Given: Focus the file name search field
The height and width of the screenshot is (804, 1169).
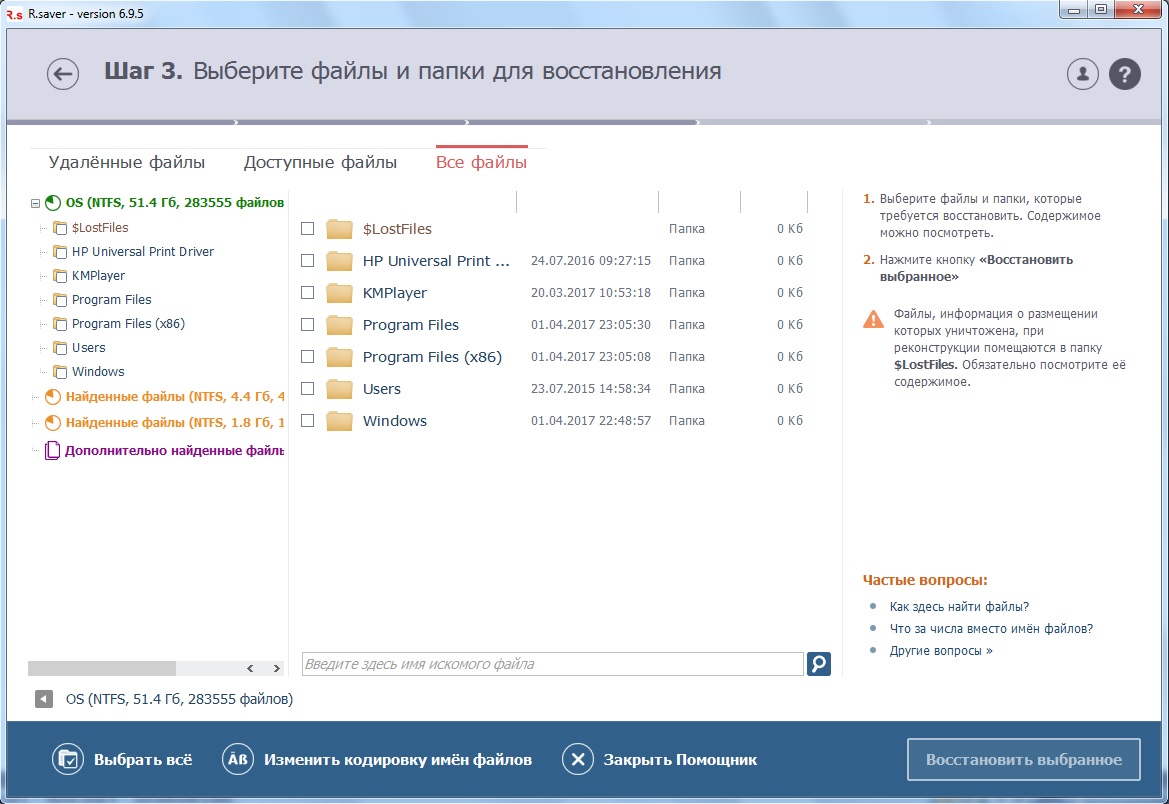Looking at the screenshot, I should [552, 664].
